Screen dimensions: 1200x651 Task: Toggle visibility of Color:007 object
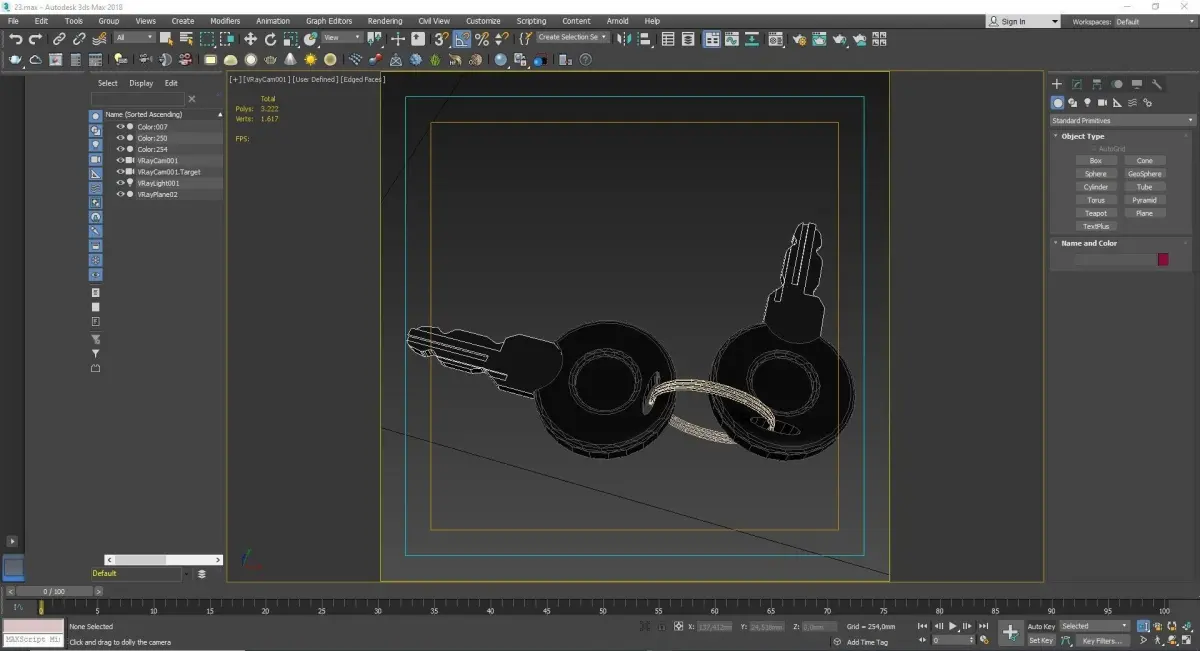[x=120, y=127]
